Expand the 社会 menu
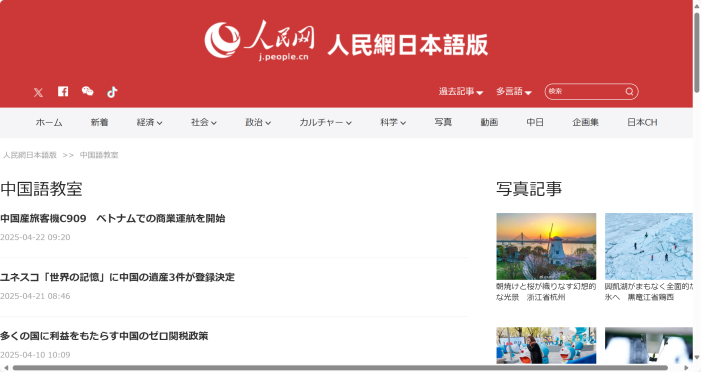The height and width of the screenshot is (372, 701). click(204, 123)
